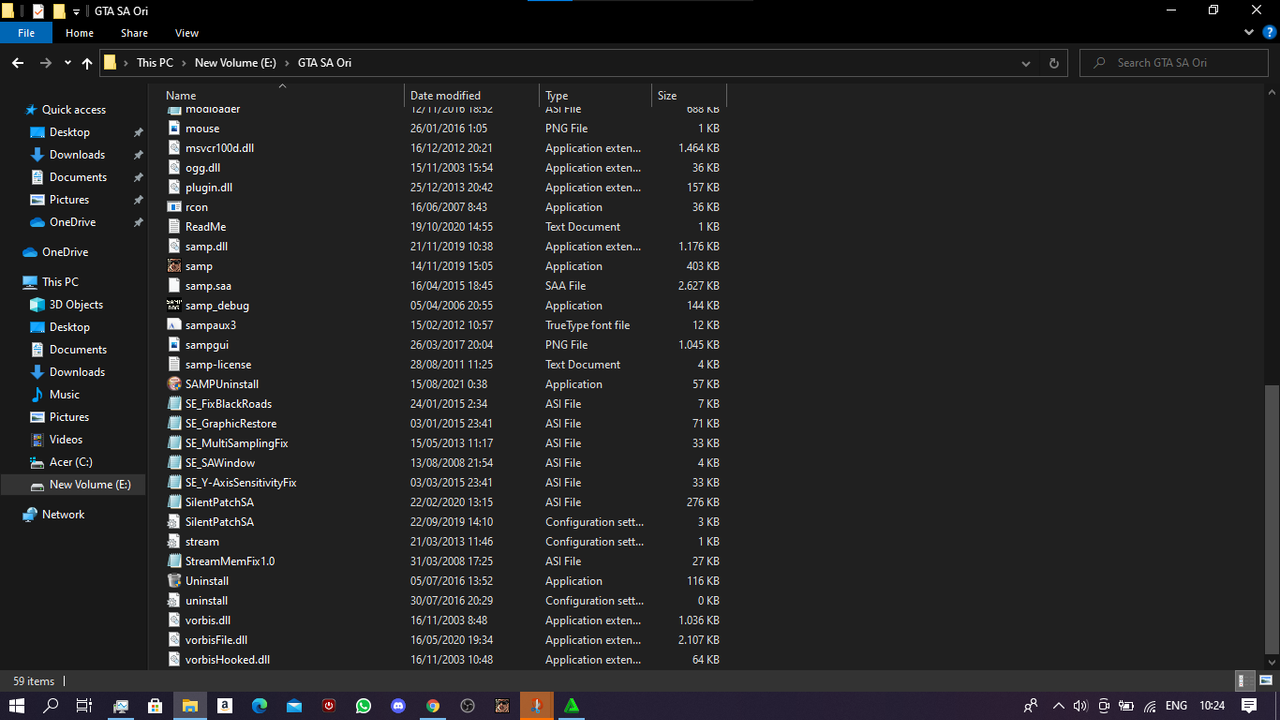Open the address bar history dropdown
Viewport: 1280px width, 720px height.
[1026, 63]
